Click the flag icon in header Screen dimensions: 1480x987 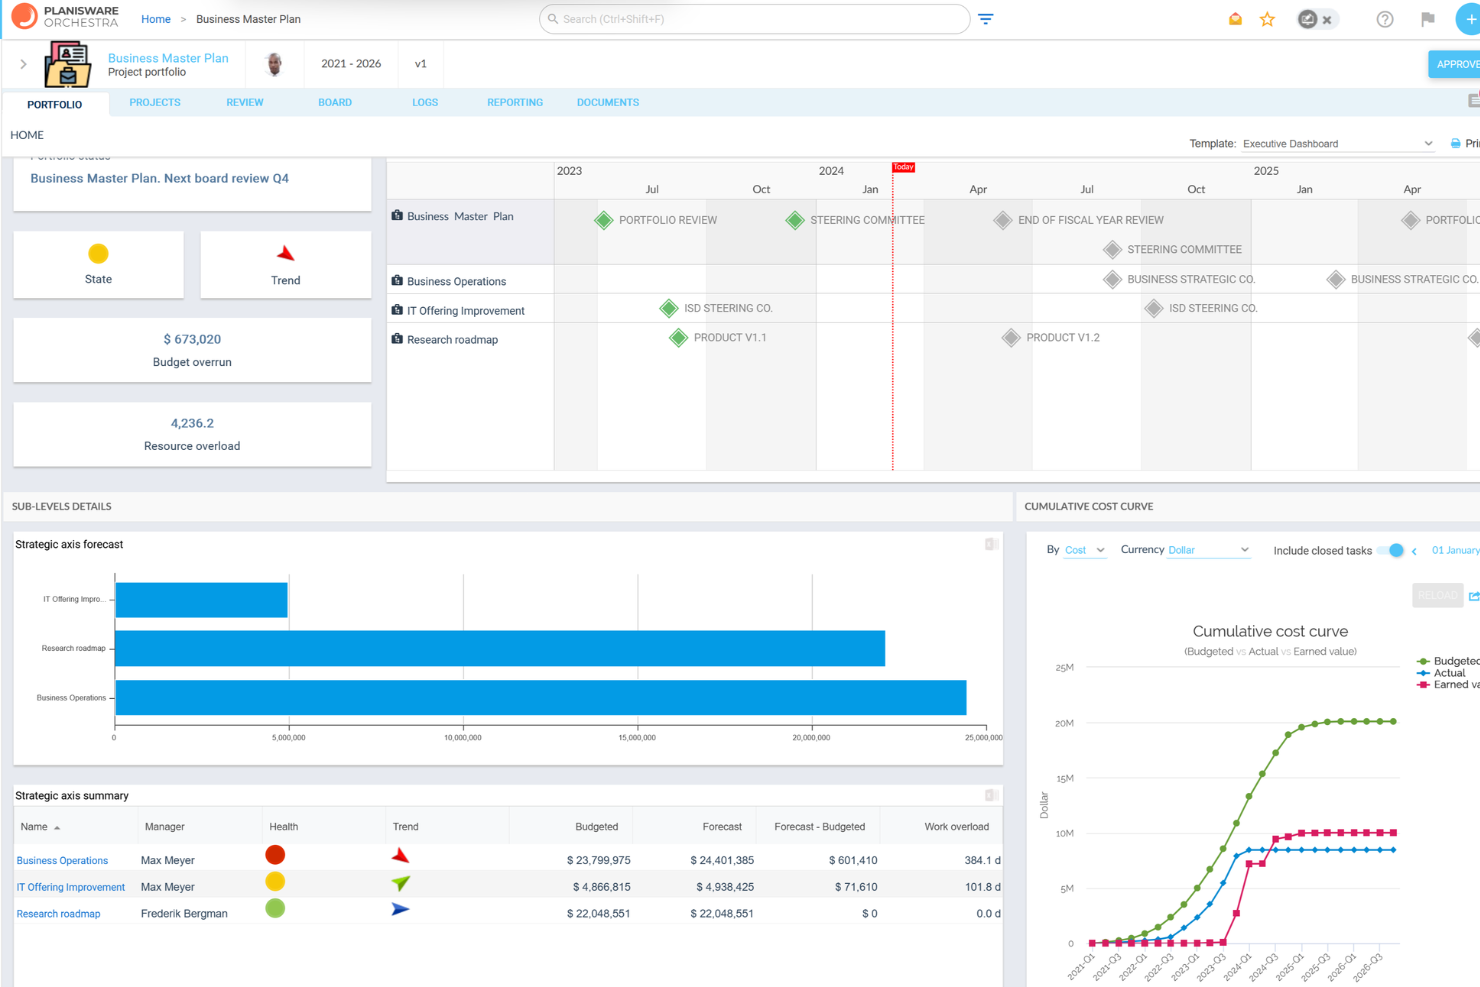(x=1428, y=19)
